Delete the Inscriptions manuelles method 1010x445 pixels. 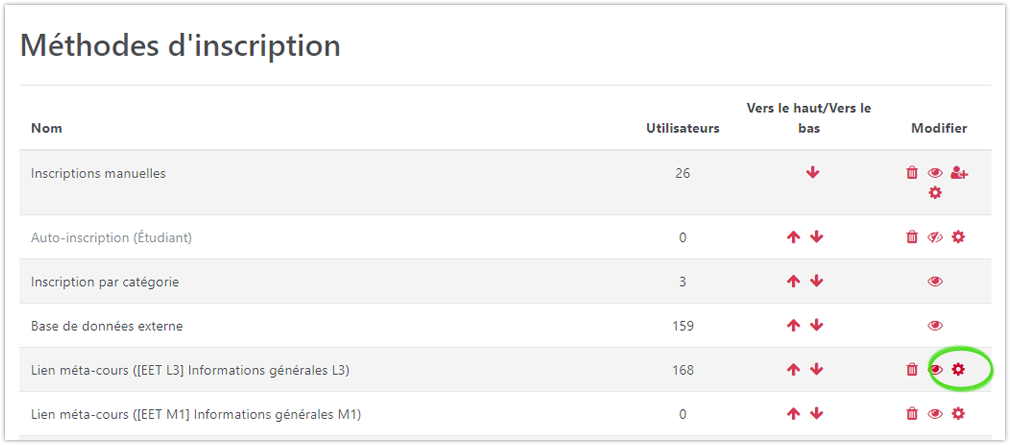(x=912, y=173)
